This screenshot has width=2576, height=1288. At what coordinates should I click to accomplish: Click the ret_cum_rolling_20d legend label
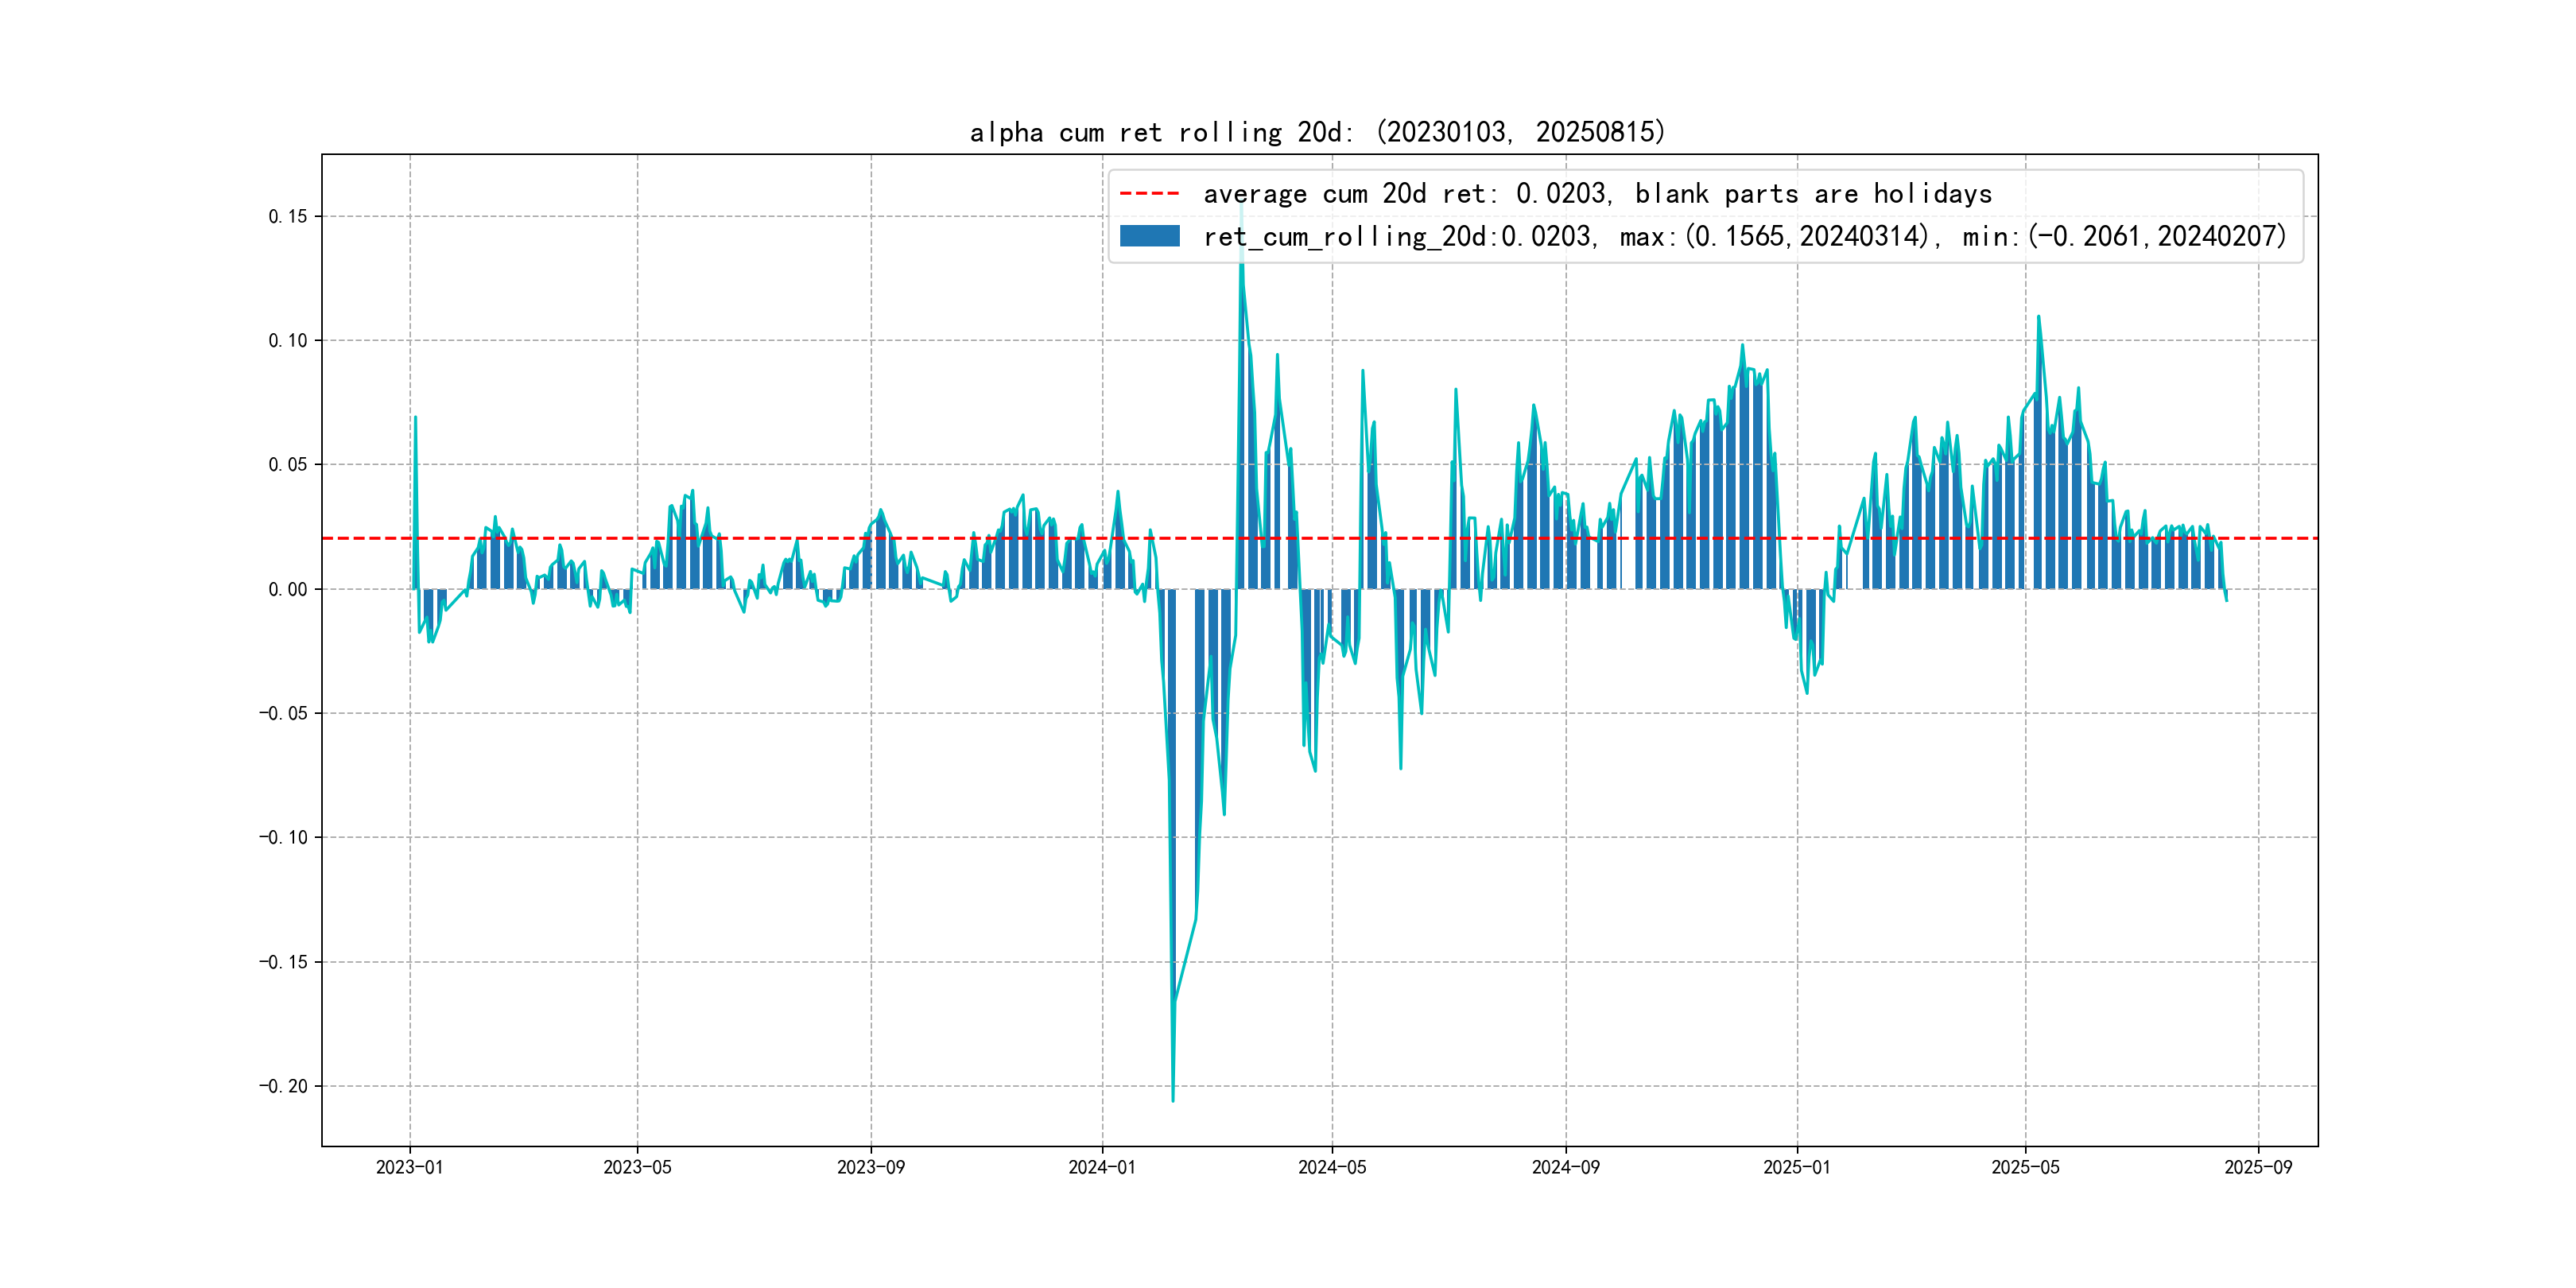click(x=1744, y=236)
